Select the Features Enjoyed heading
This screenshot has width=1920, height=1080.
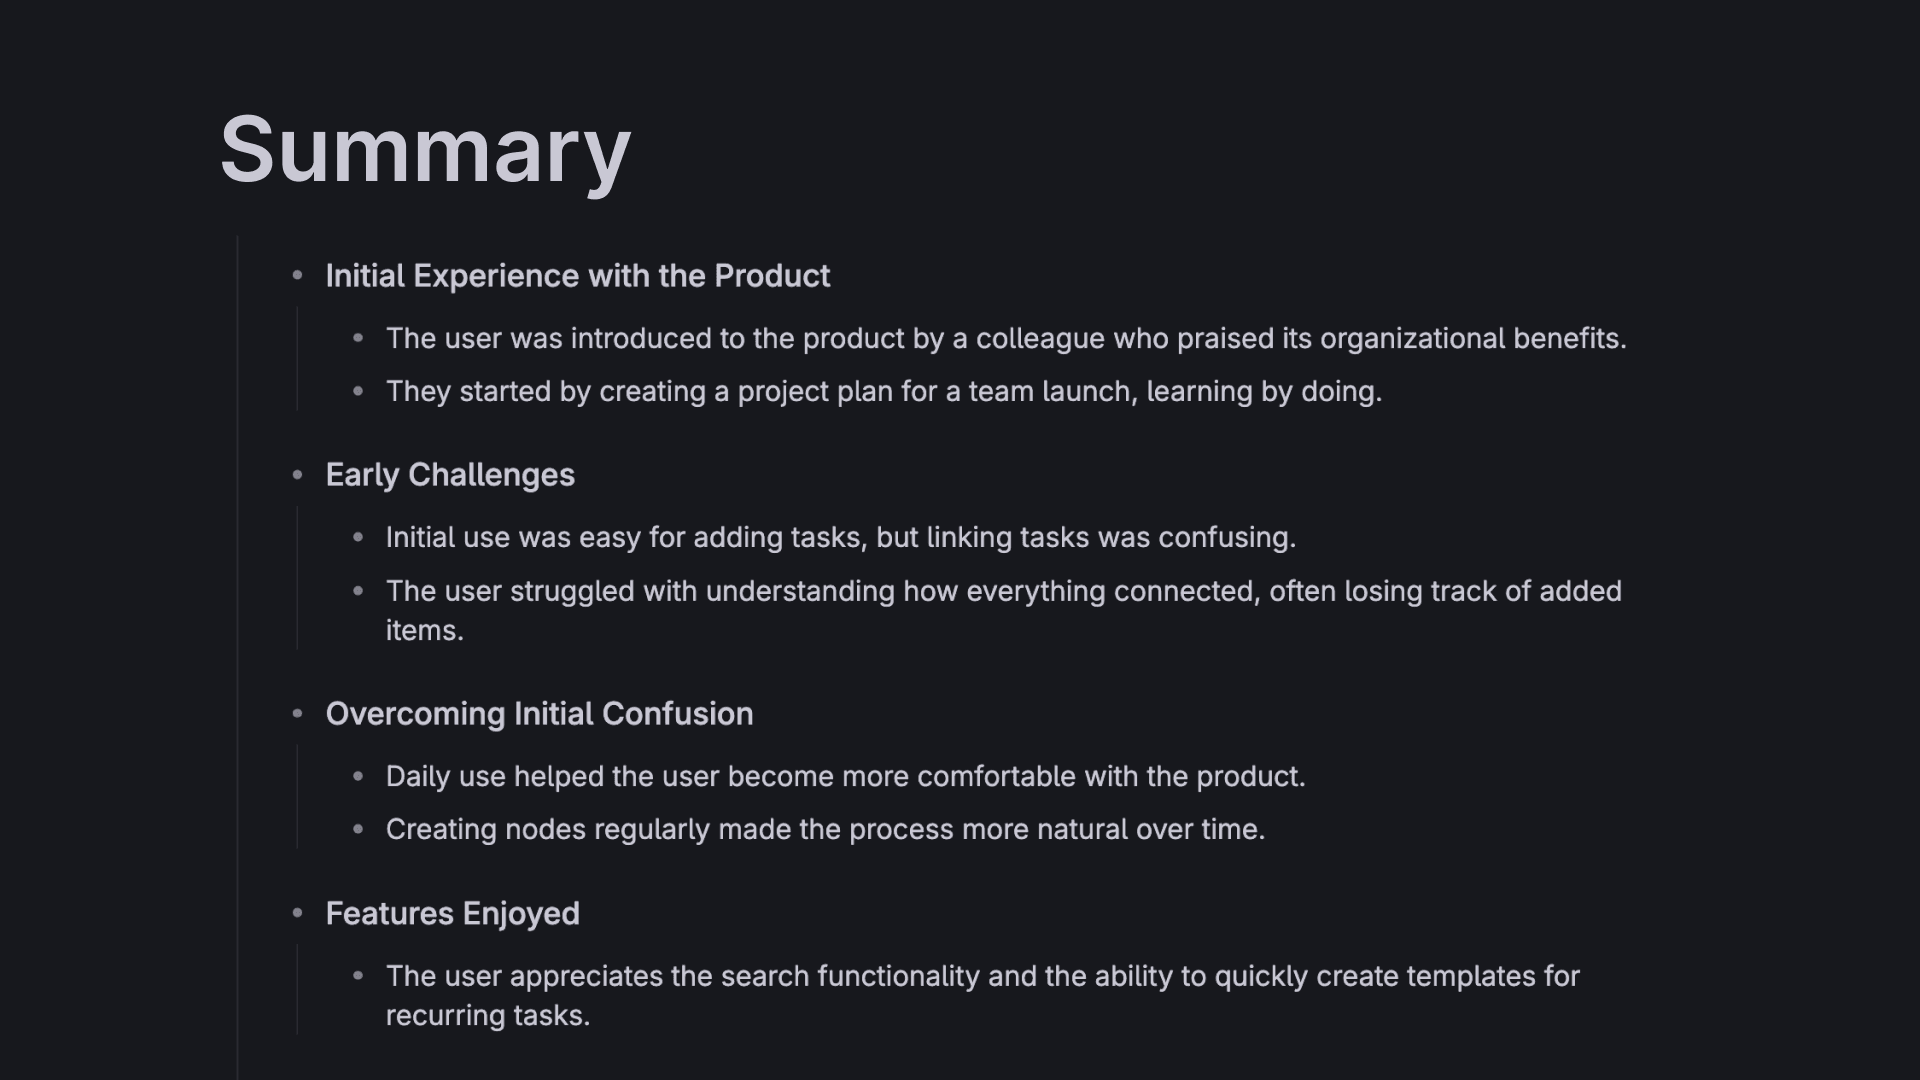pyautogui.click(x=452, y=914)
